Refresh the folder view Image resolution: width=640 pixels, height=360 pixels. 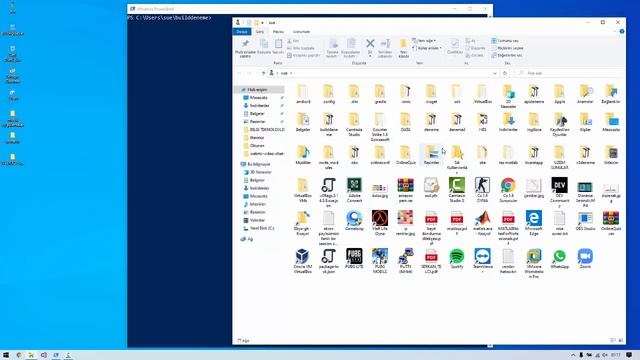(505, 73)
